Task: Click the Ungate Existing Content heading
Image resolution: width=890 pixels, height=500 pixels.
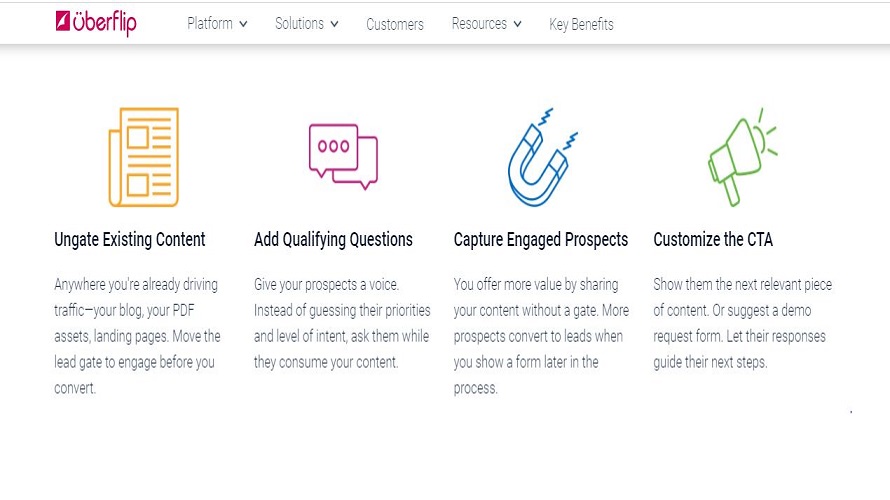Action: [x=129, y=240]
